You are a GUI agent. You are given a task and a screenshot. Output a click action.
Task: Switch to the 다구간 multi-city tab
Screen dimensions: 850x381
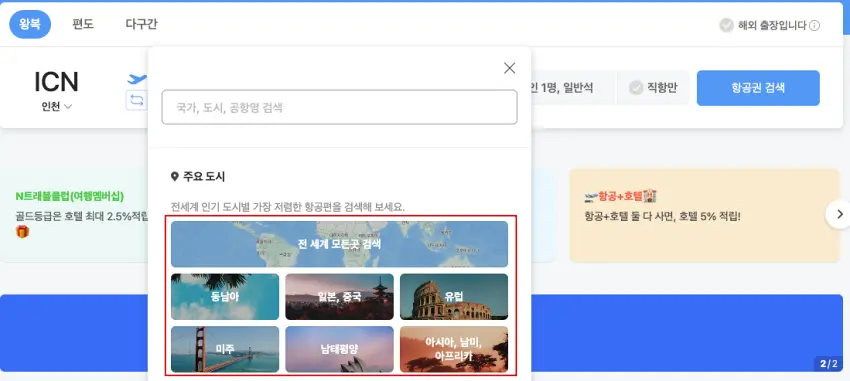pos(141,24)
